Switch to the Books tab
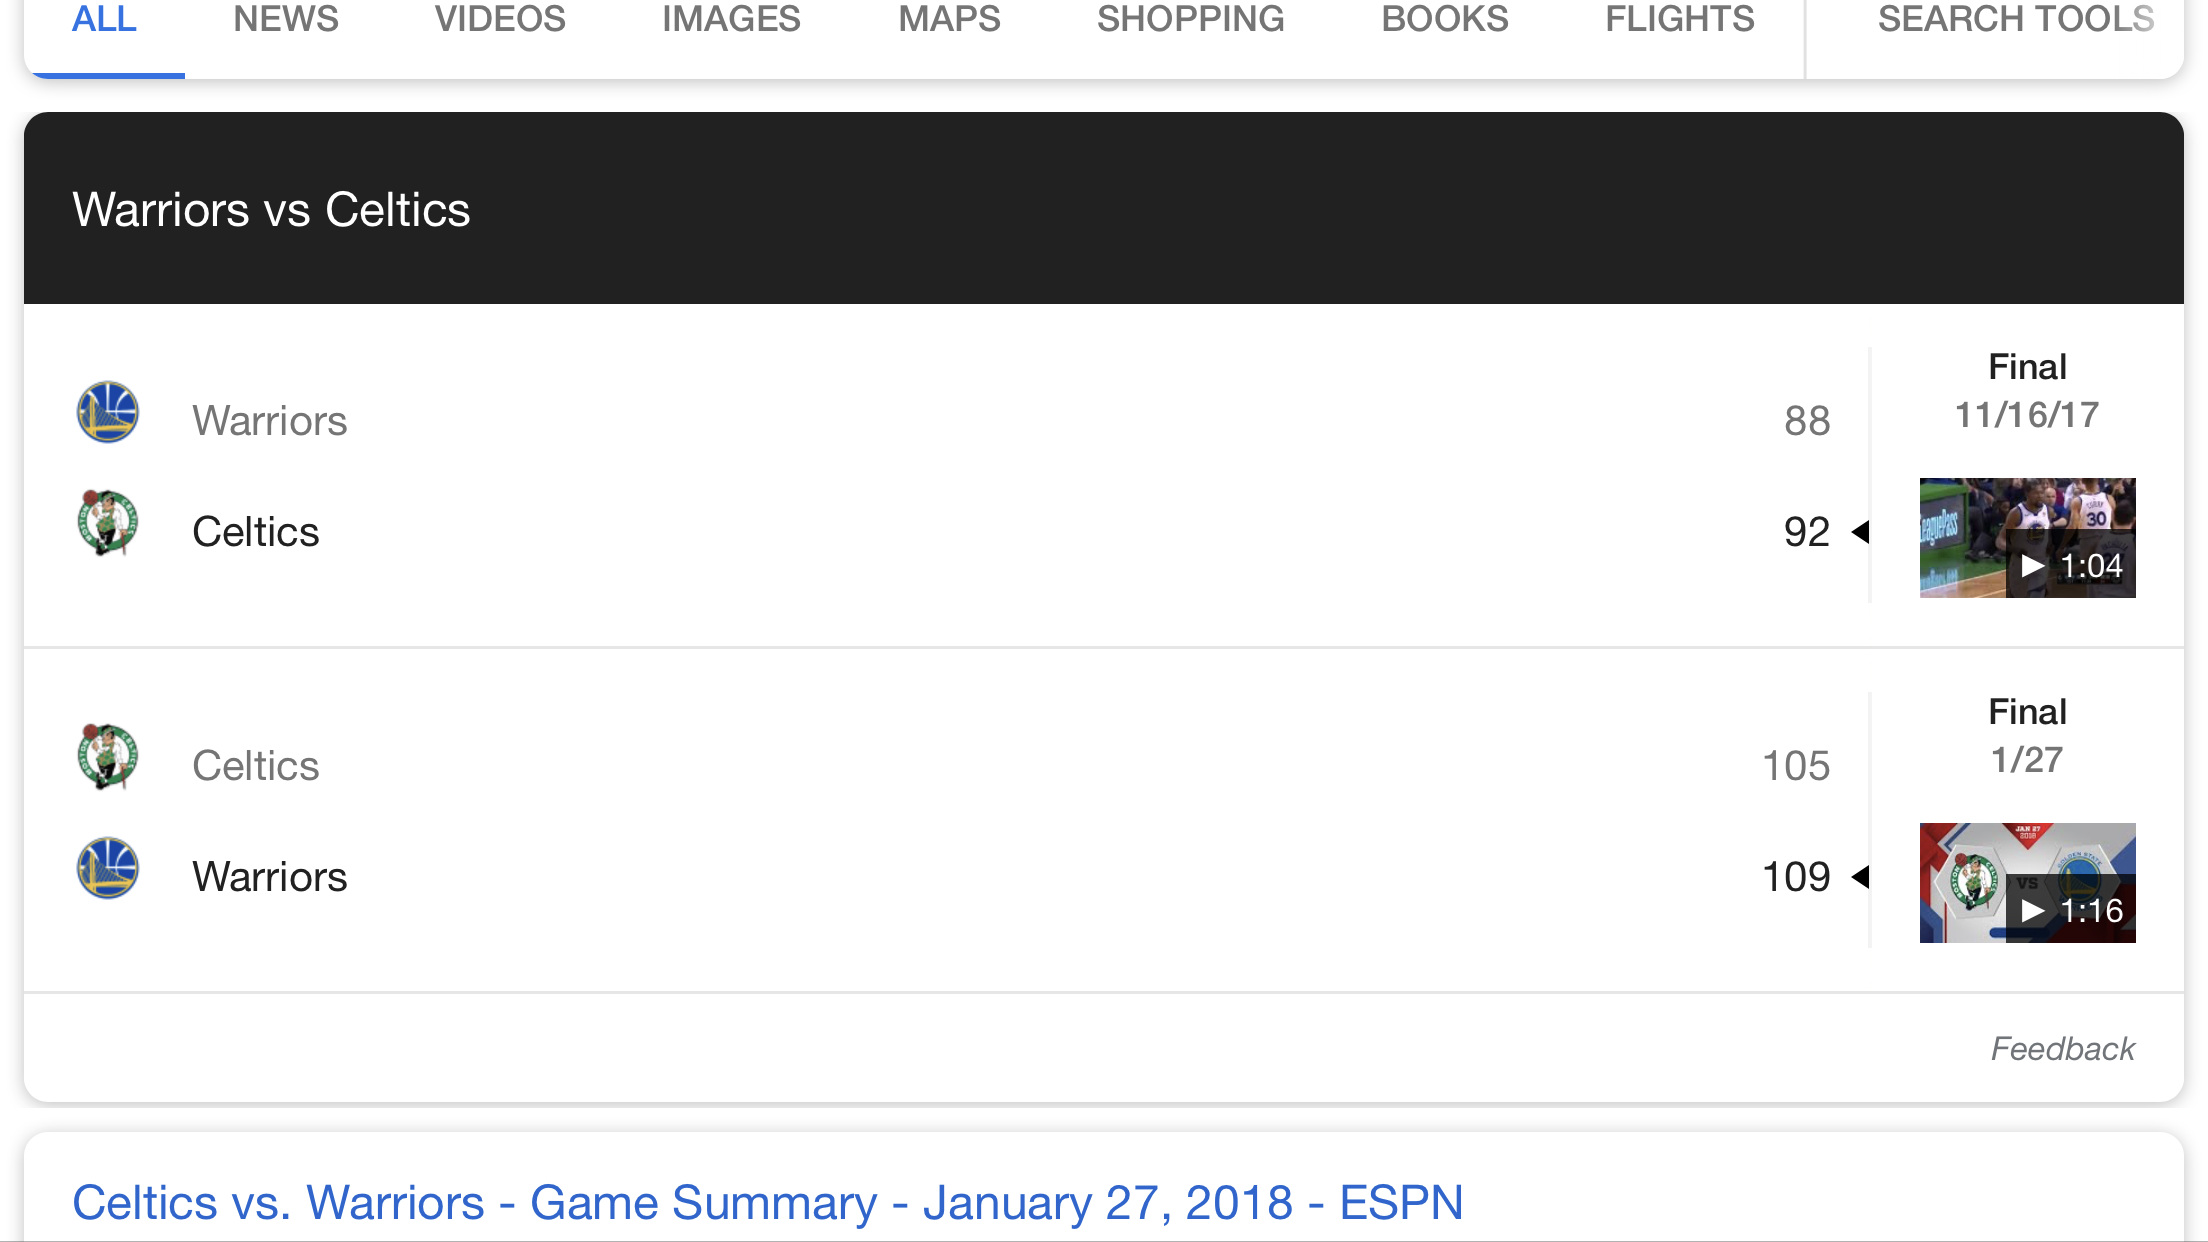 1444,20
